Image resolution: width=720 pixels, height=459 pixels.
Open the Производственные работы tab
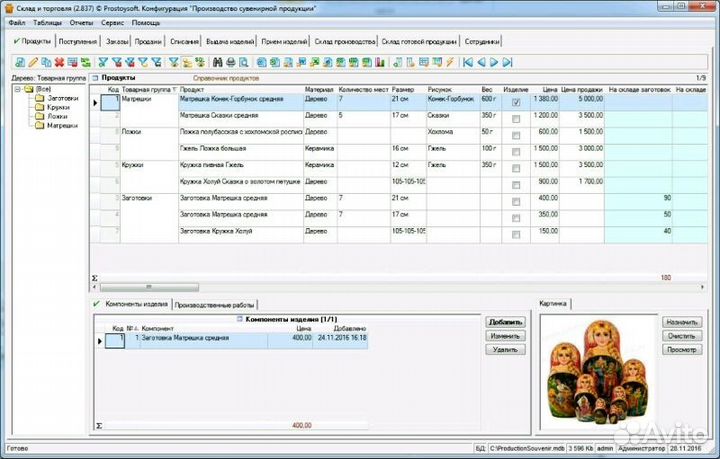pos(214,304)
